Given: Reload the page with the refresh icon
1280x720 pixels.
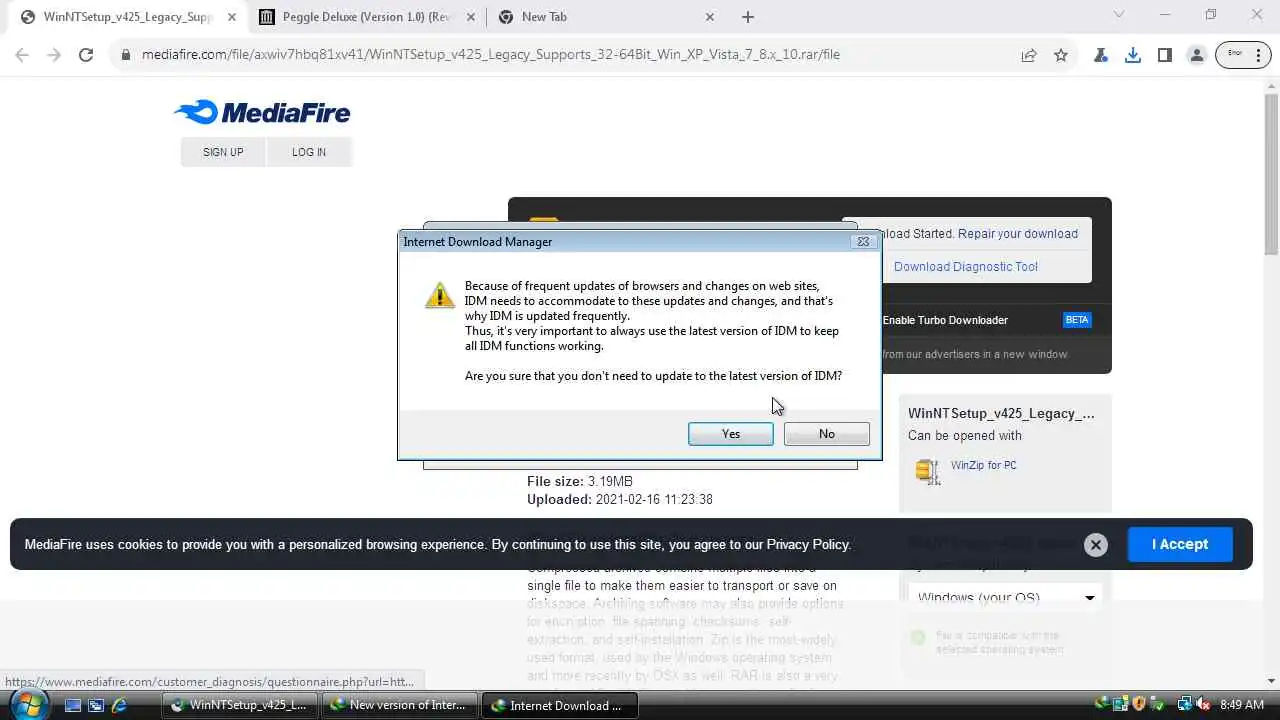Looking at the screenshot, I should point(86,55).
